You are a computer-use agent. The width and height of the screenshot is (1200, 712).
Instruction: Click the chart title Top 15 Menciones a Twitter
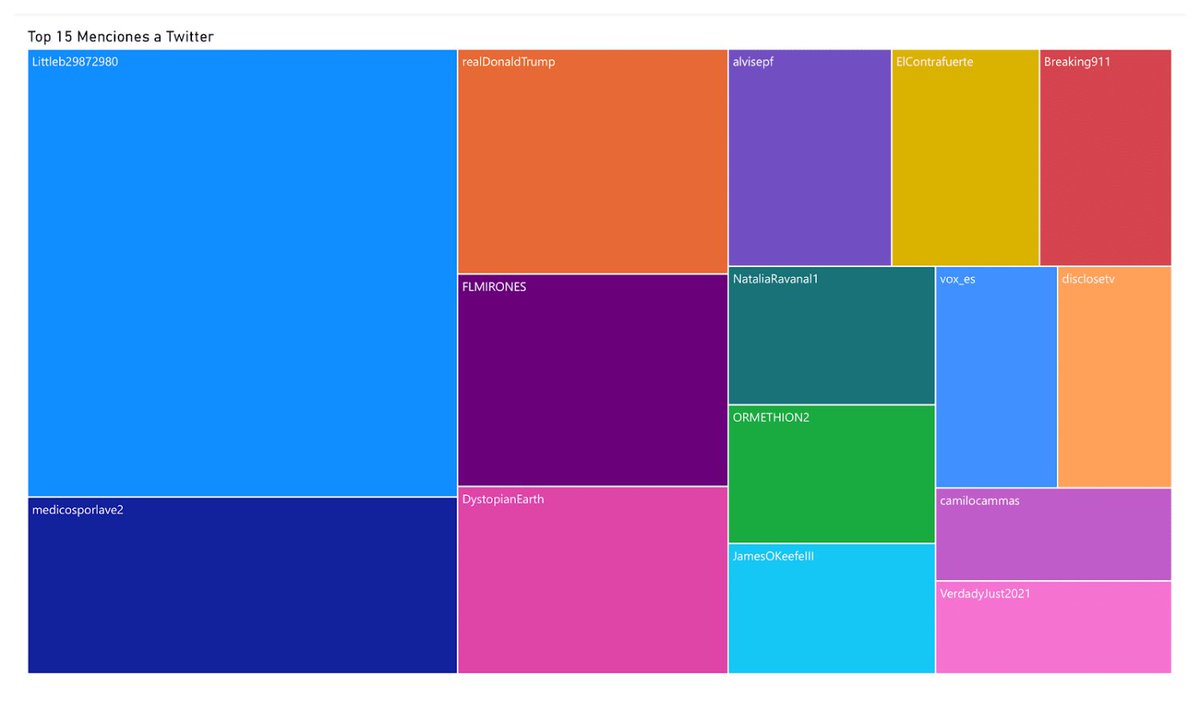click(x=121, y=37)
